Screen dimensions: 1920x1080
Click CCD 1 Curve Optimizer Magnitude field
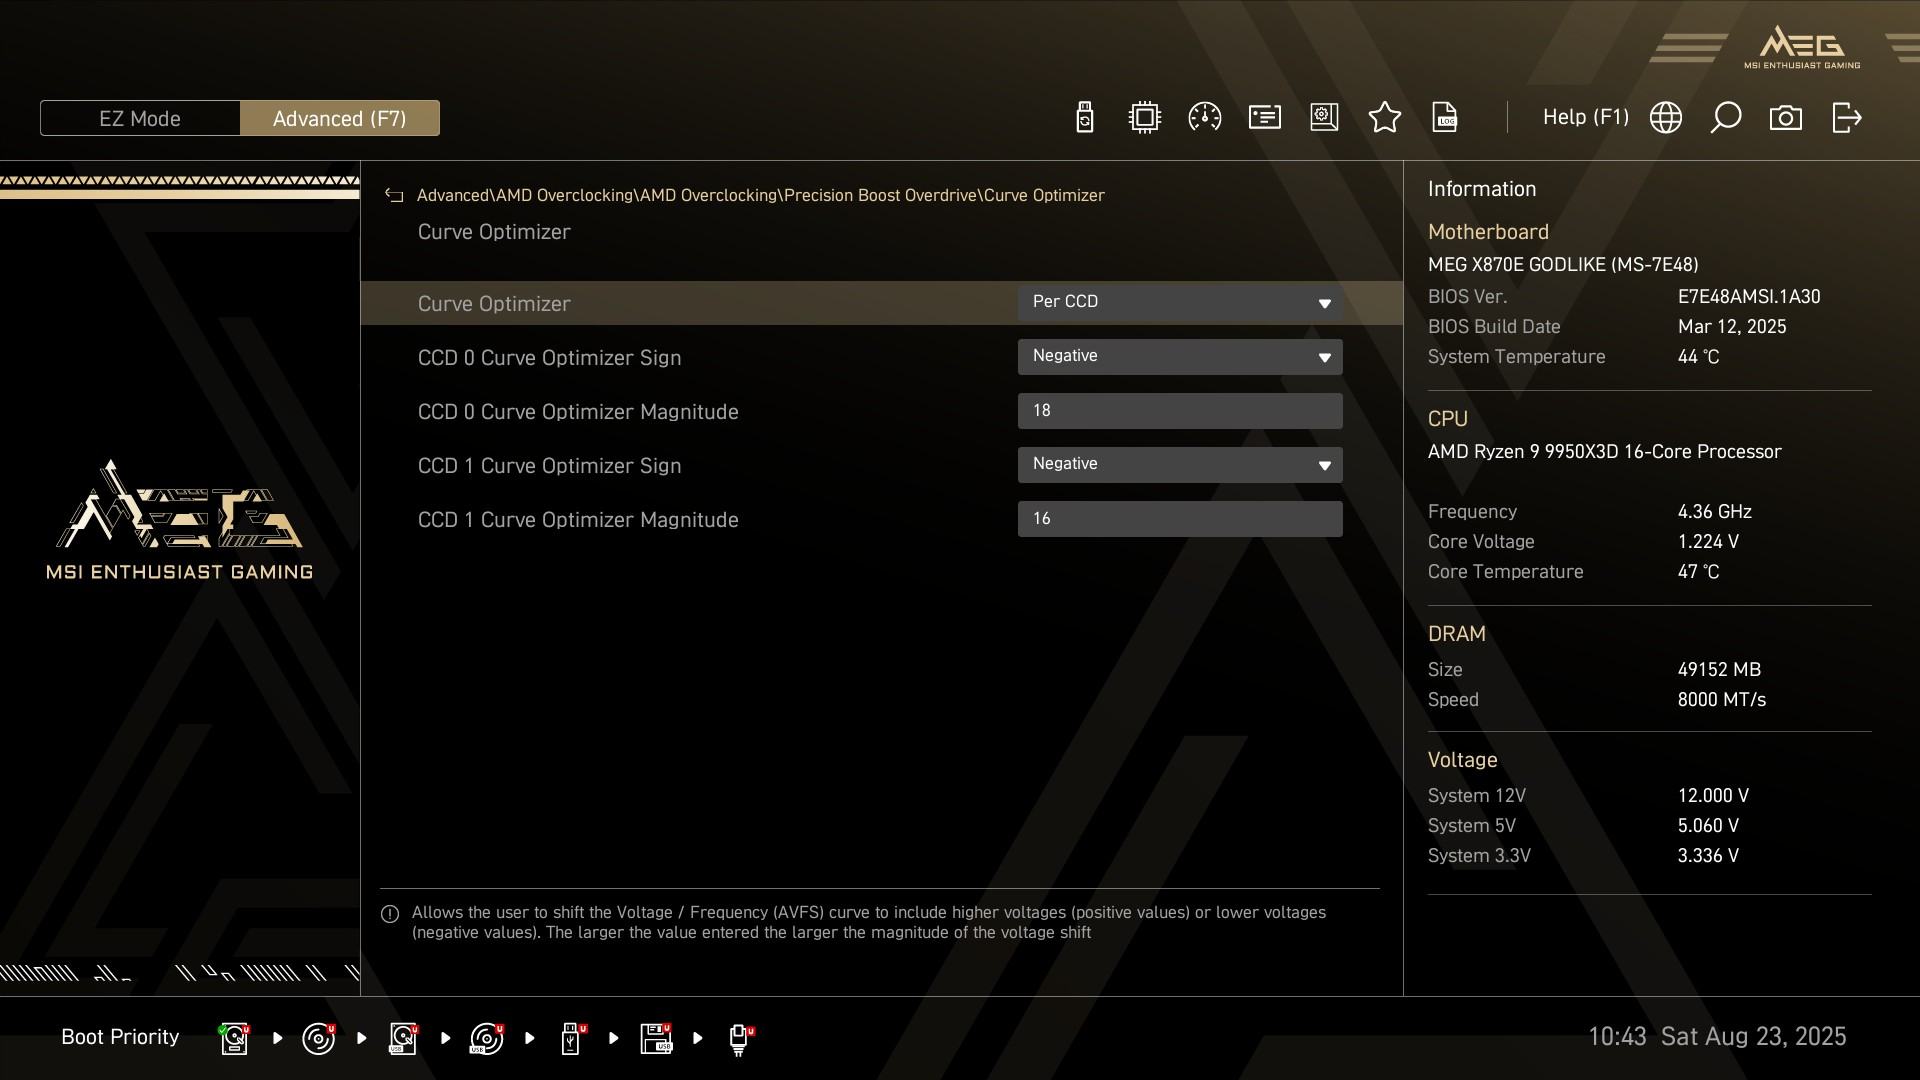click(x=1179, y=518)
